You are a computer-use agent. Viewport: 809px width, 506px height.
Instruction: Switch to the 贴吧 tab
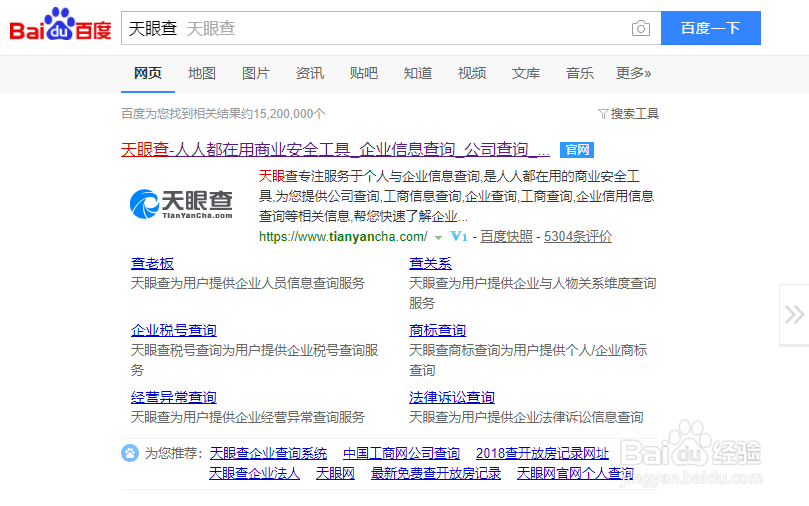364,73
